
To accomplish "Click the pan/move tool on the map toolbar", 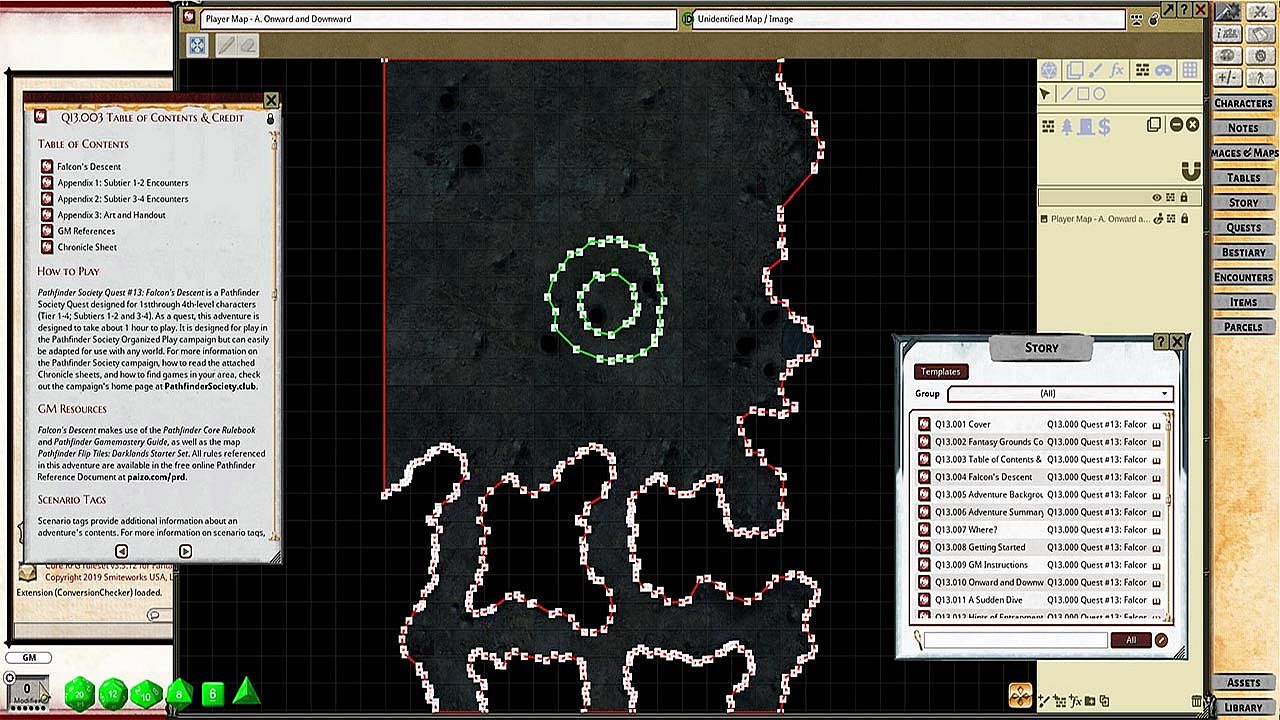I will point(198,45).
